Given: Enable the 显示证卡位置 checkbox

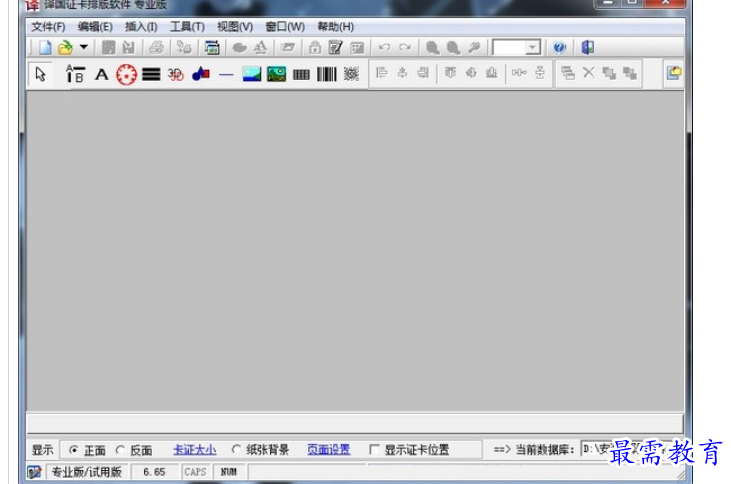Looking at the screenshot, I should pyautogui.click(x=374, y=449).
